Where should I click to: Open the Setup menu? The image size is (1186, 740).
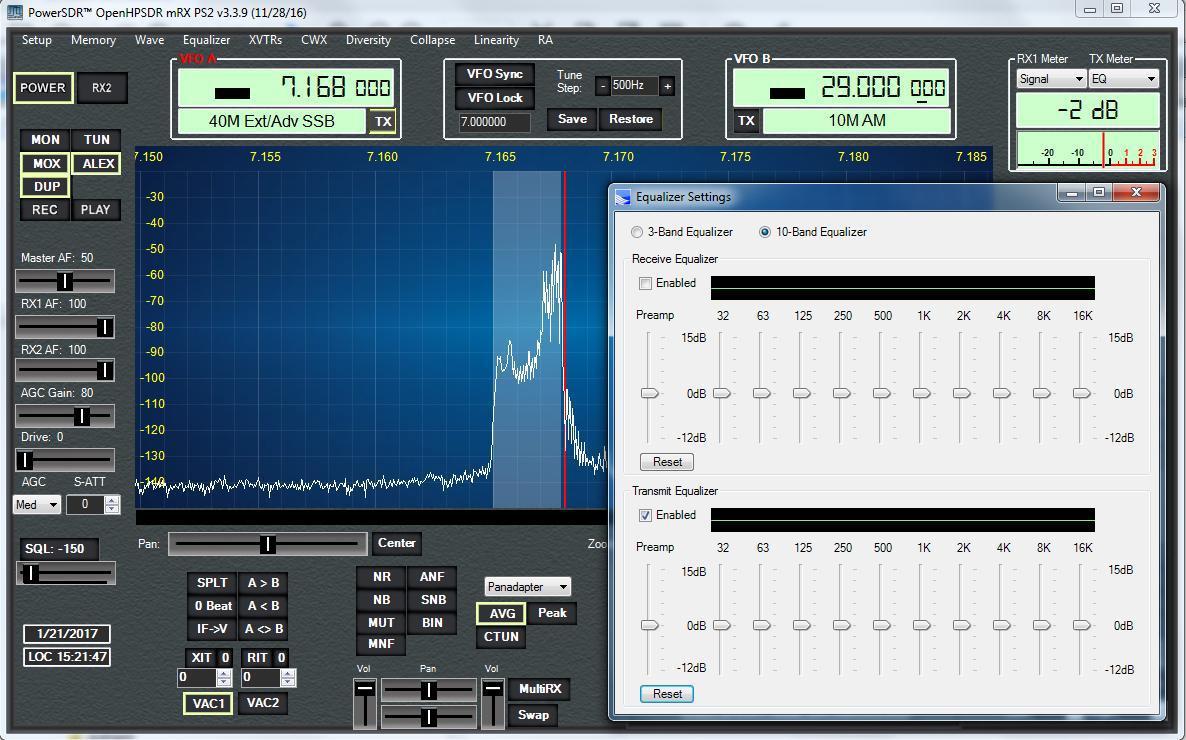tap(36, 40)
